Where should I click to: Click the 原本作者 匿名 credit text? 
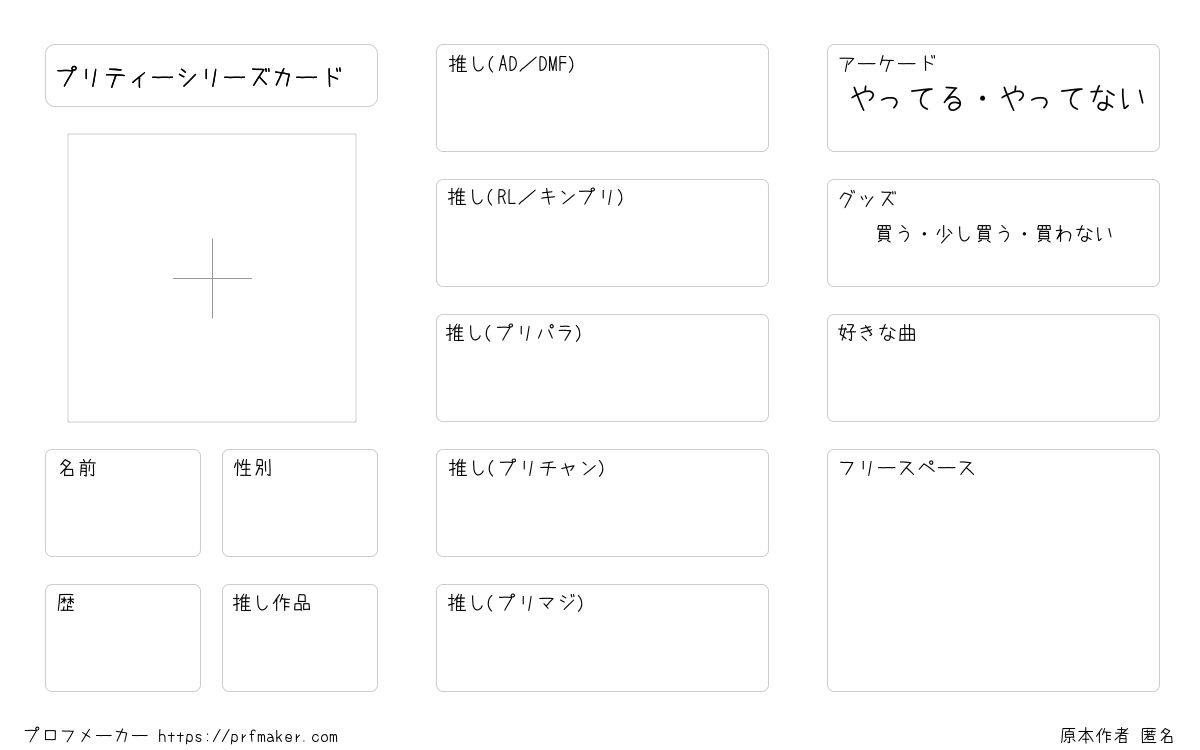[1118, 736]
